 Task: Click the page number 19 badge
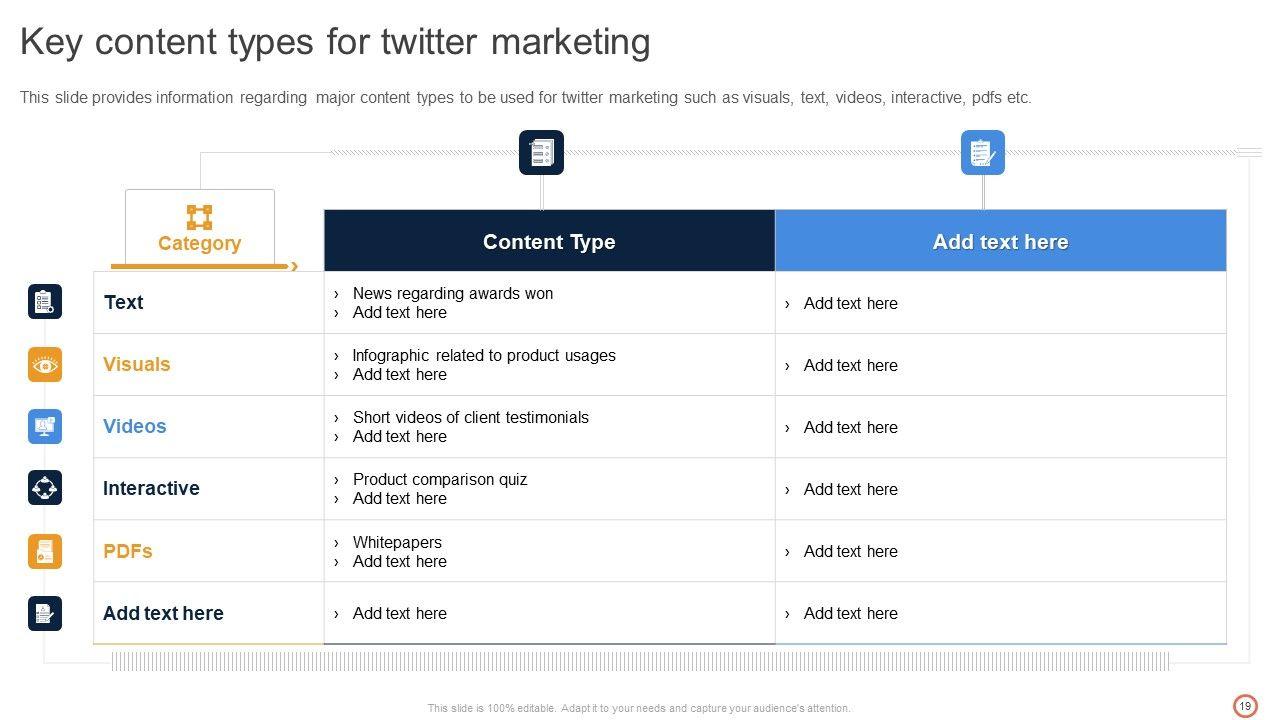point(1245,706)
